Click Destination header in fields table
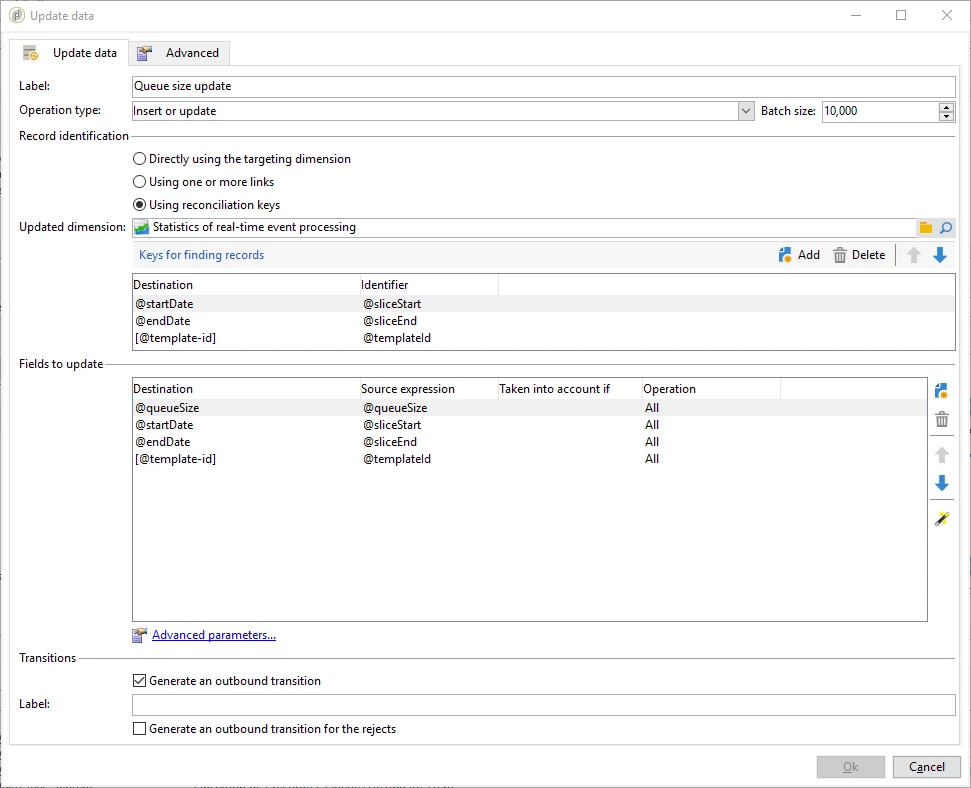Screen dimensions: 971x788 (246, 388)
